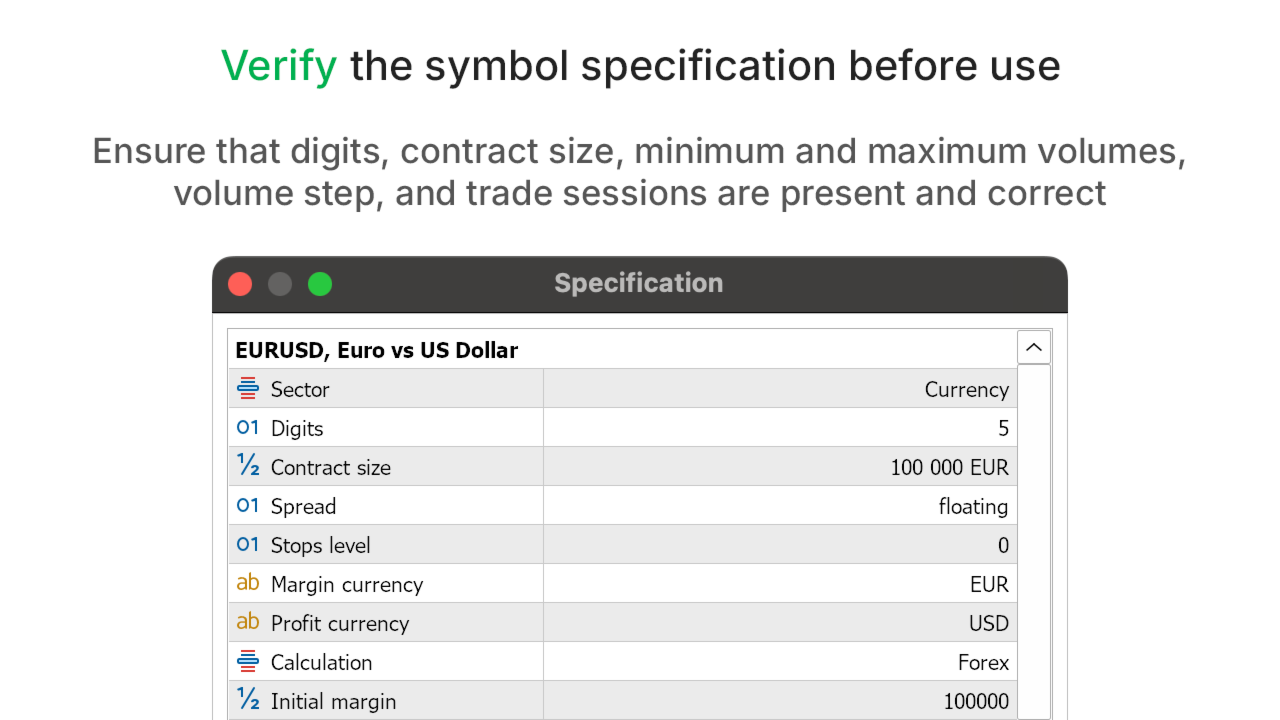1280x720 pixels.
Task: Click the Contract size fraction icon
Action: coord(248,466)
